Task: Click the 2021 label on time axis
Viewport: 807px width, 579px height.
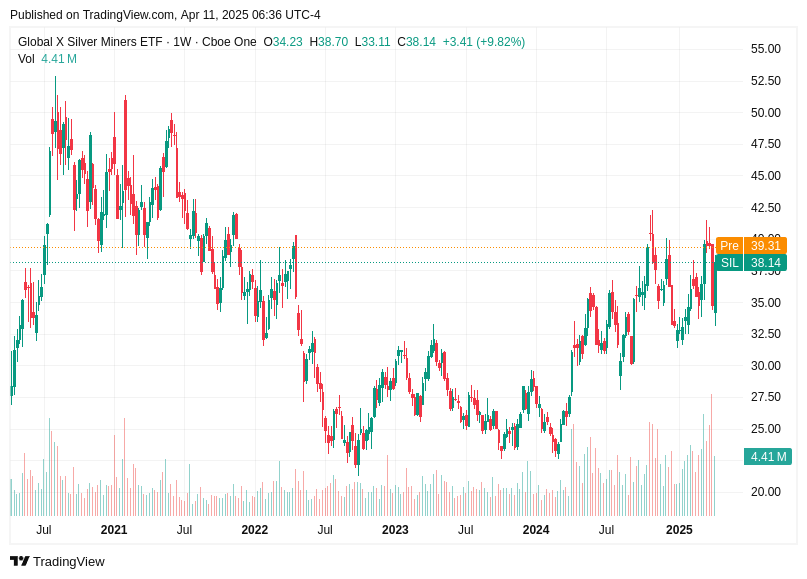Action: tap(114, 530)
